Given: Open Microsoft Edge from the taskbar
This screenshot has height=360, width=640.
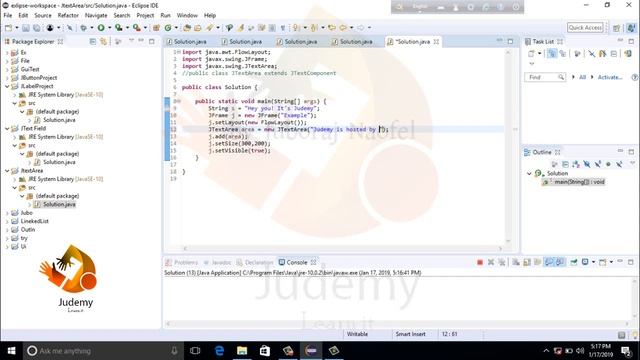Looking at the screenshot, I should tap(219, 351).
